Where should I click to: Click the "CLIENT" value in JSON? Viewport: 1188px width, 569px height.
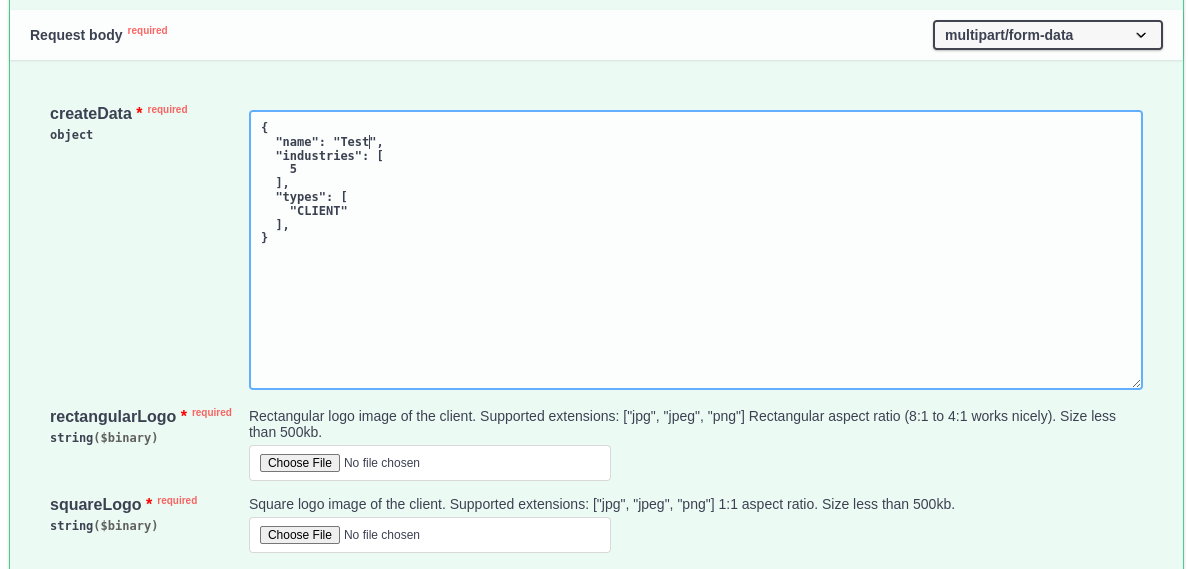pos(318,211)
